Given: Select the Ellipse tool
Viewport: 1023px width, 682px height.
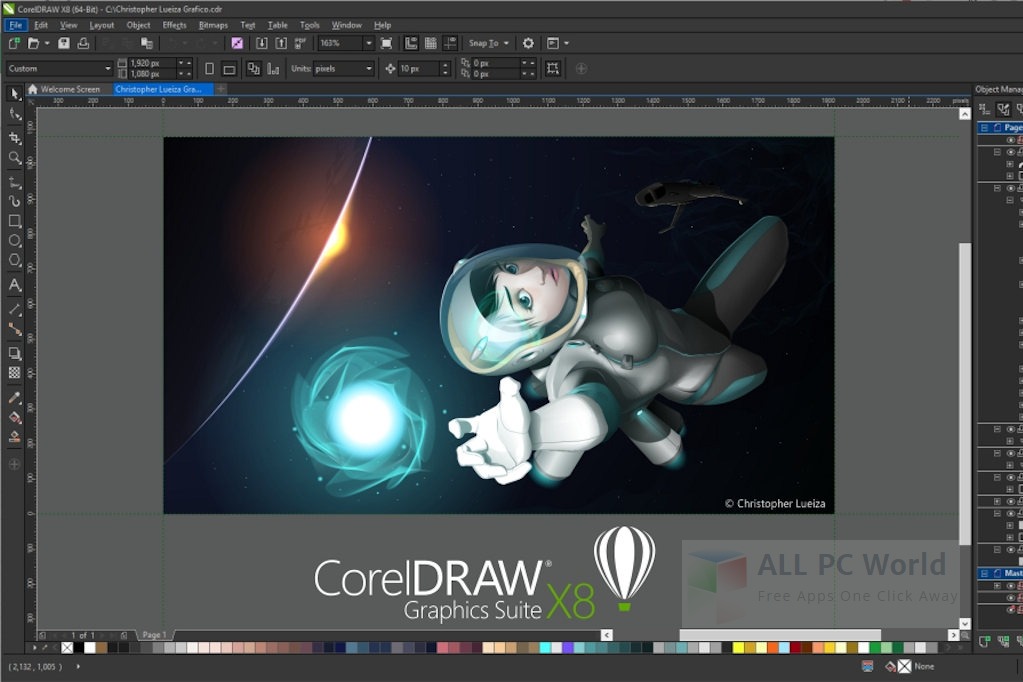Looking at the screenshot, I should (14, 238).
